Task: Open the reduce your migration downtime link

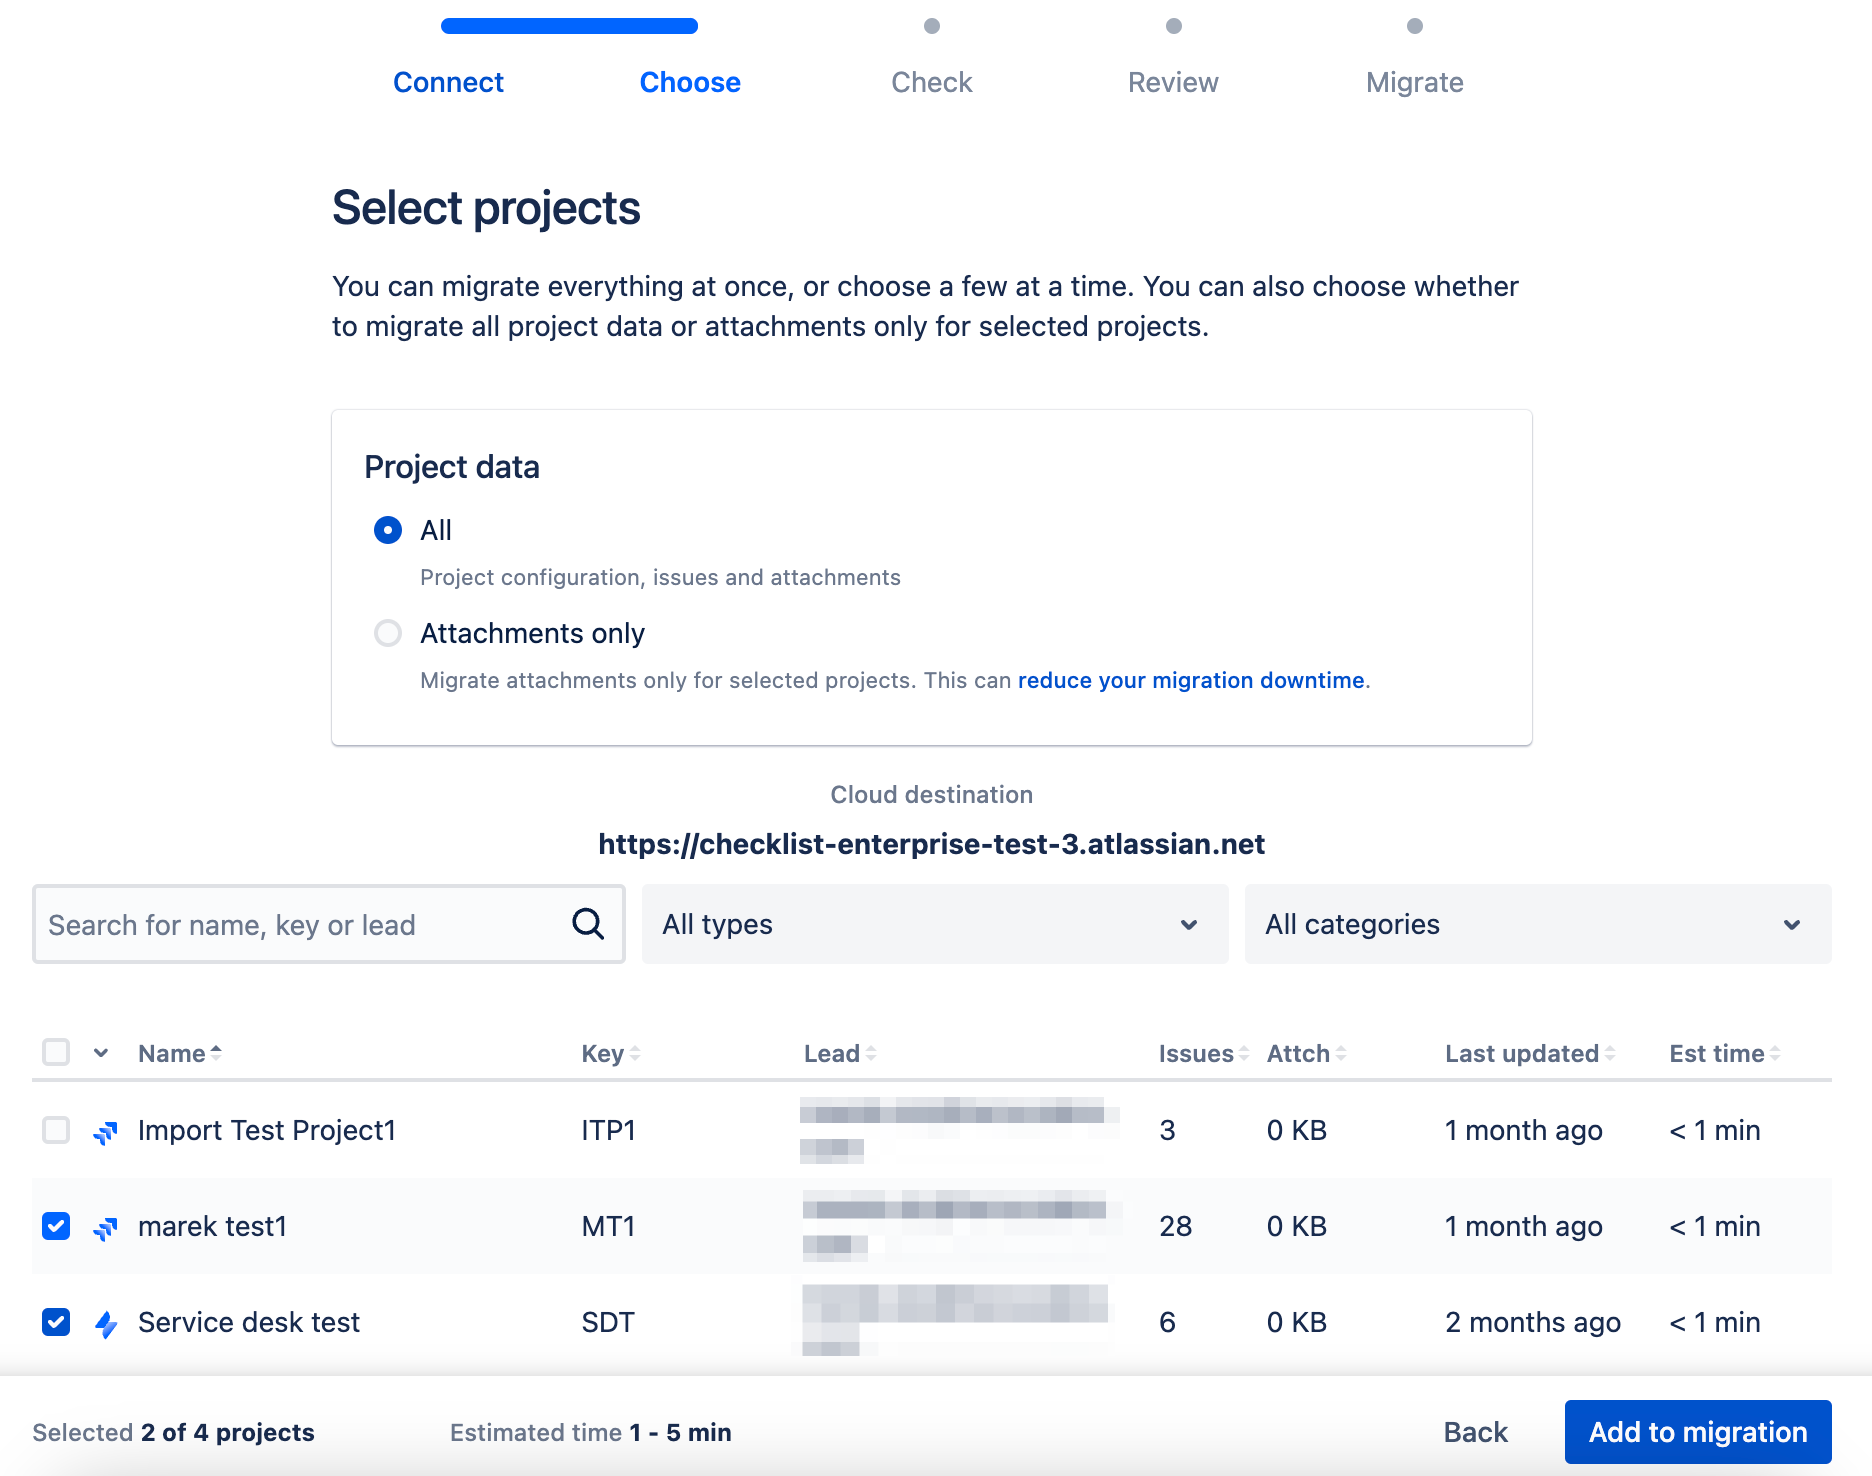Action: [1190, 680]
